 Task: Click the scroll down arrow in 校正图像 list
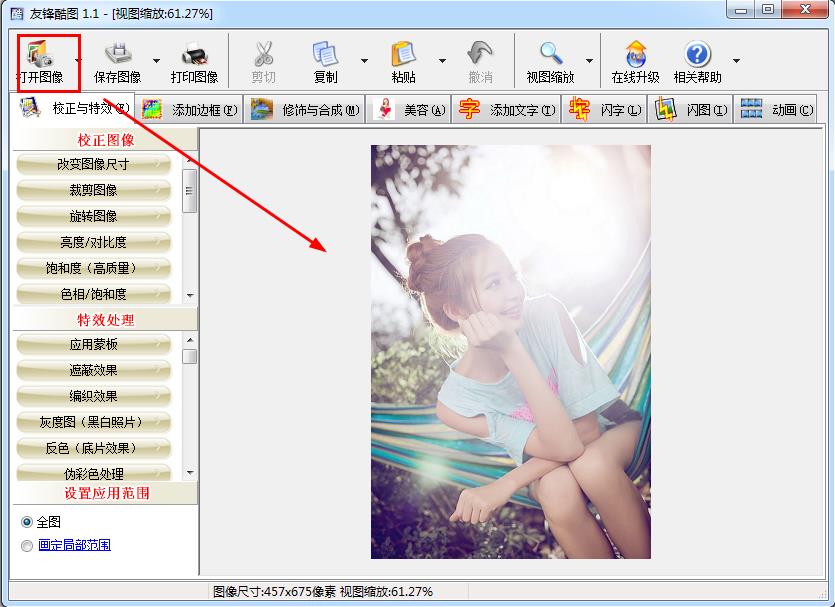tap(190, 295)
